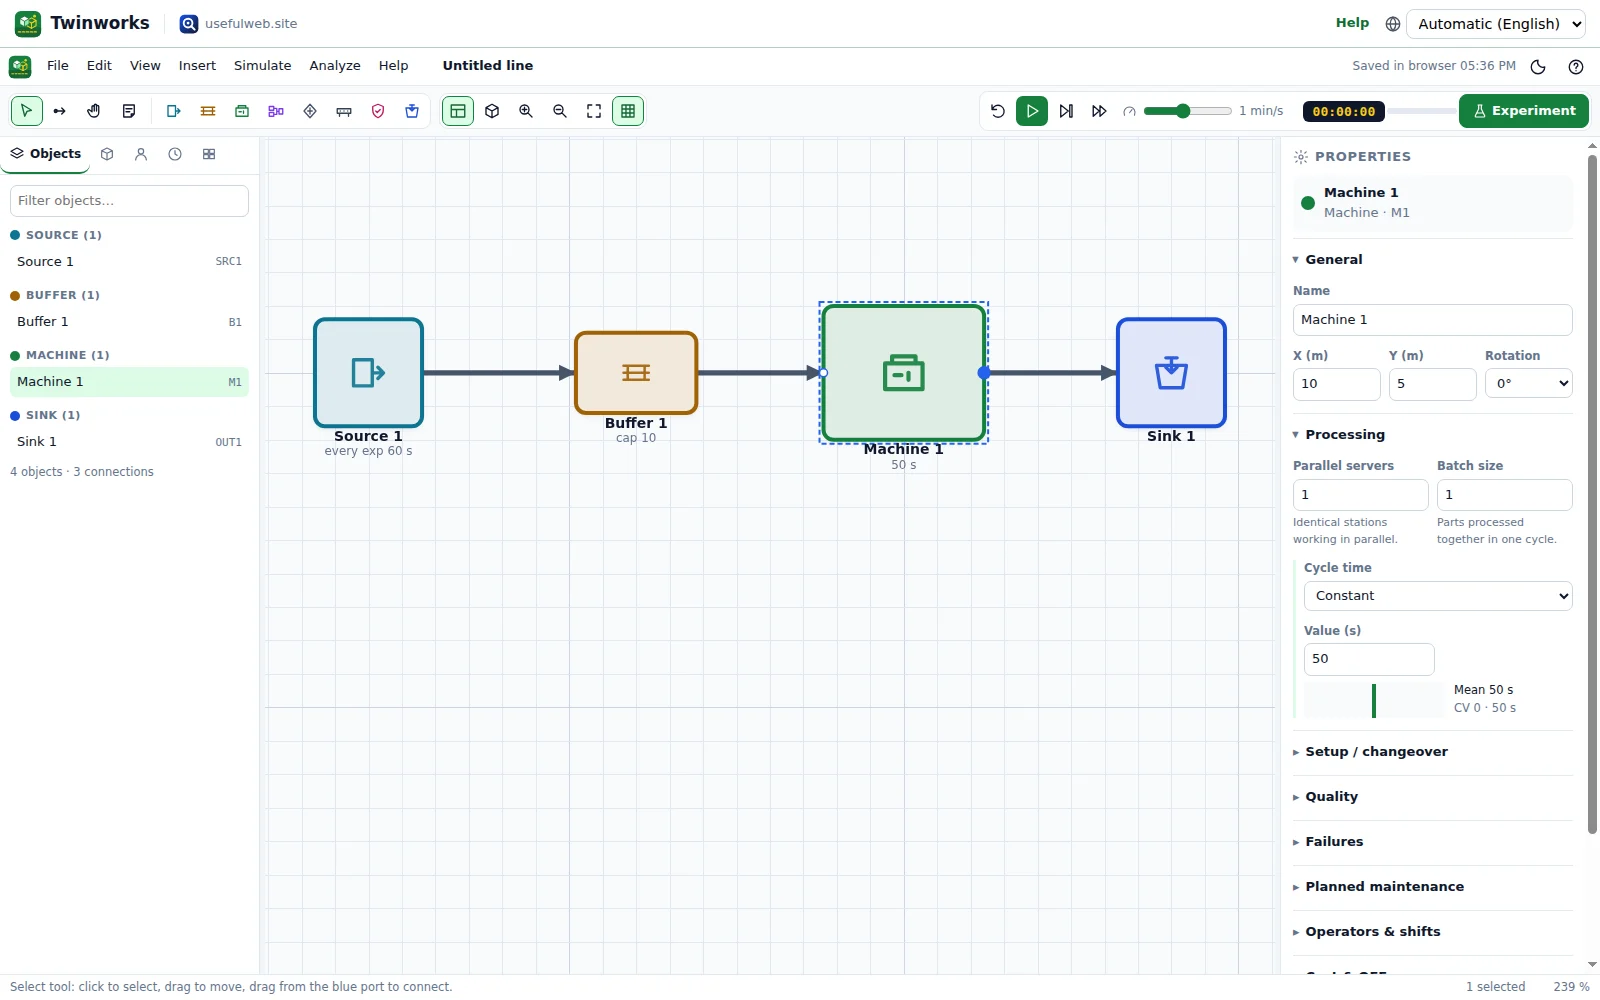Image resolution: width=1600 pixels, height=1000 pixels.
Task: Insert the shield Quality check object
Action: tap(378, 111)
